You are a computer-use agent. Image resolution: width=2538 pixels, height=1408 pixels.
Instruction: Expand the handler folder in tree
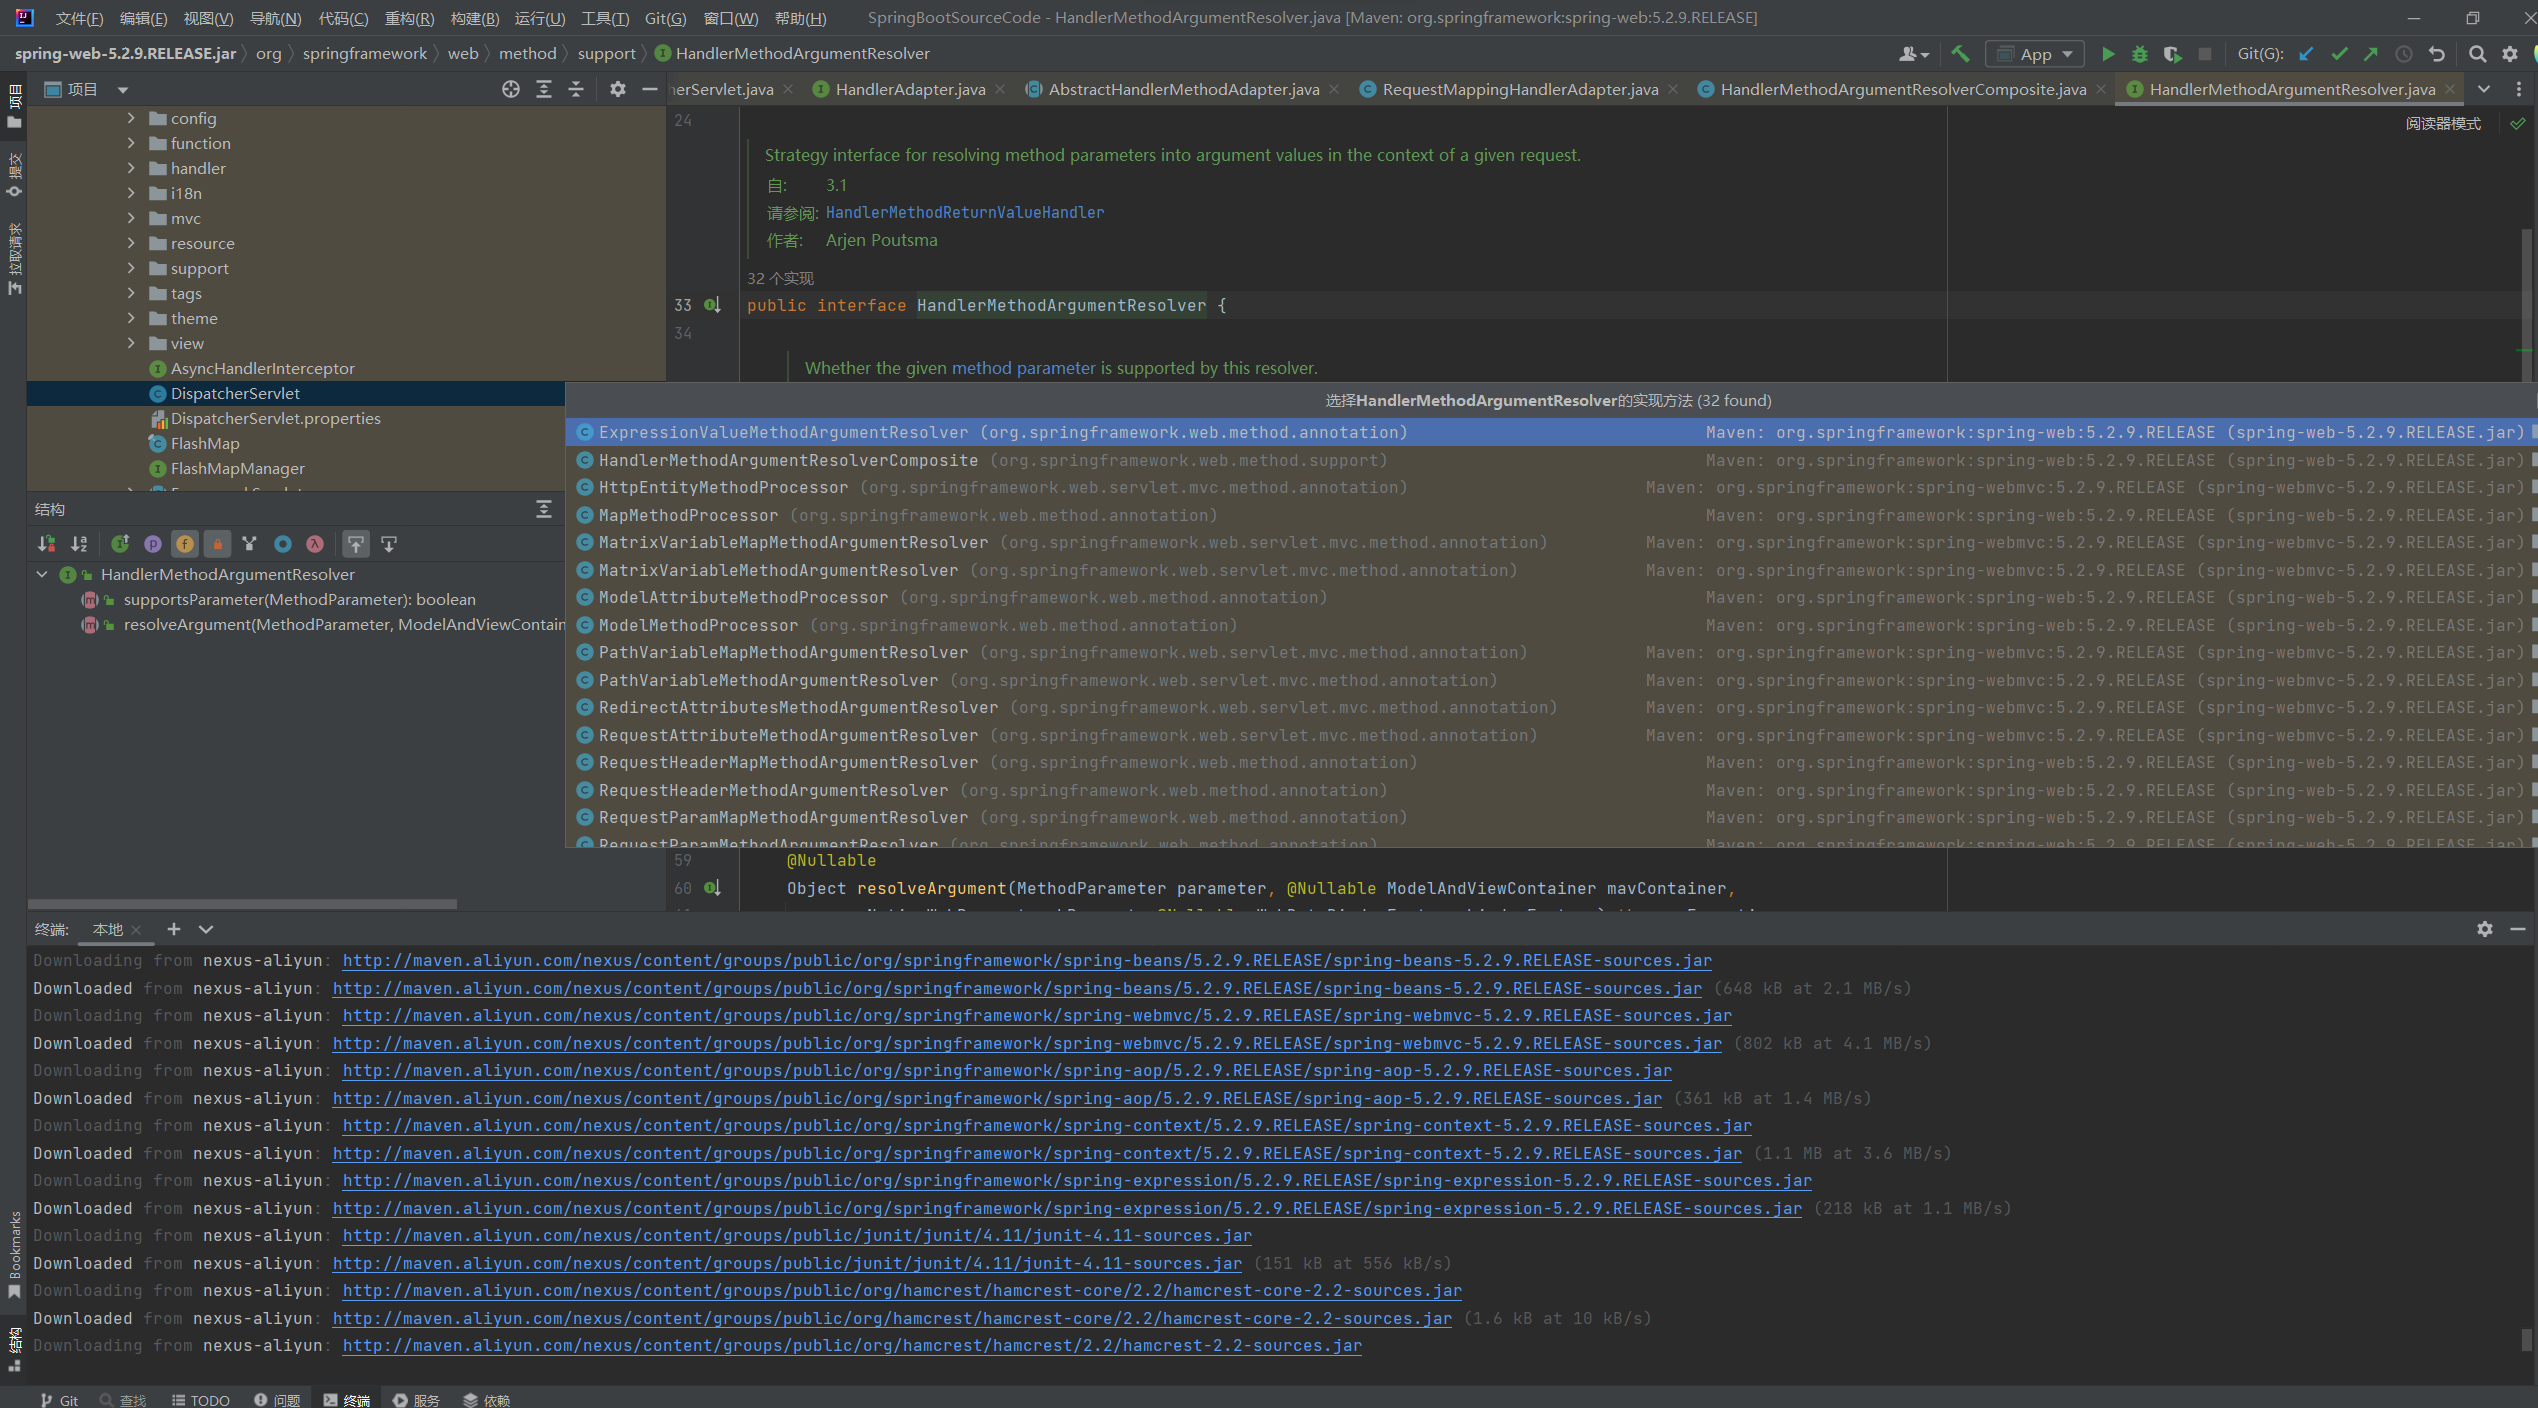tap(131, 168)
